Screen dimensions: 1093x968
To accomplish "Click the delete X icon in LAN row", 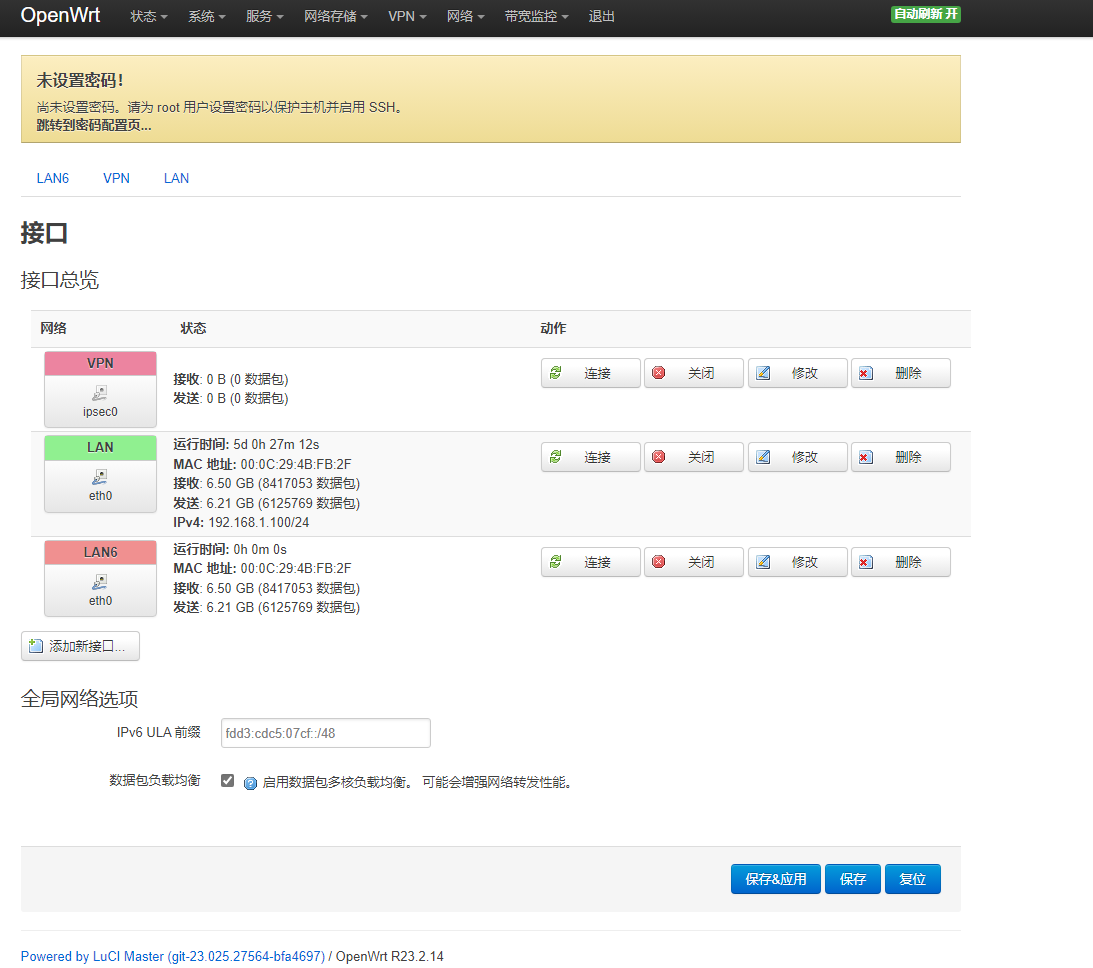I will [x=866, y=456].
